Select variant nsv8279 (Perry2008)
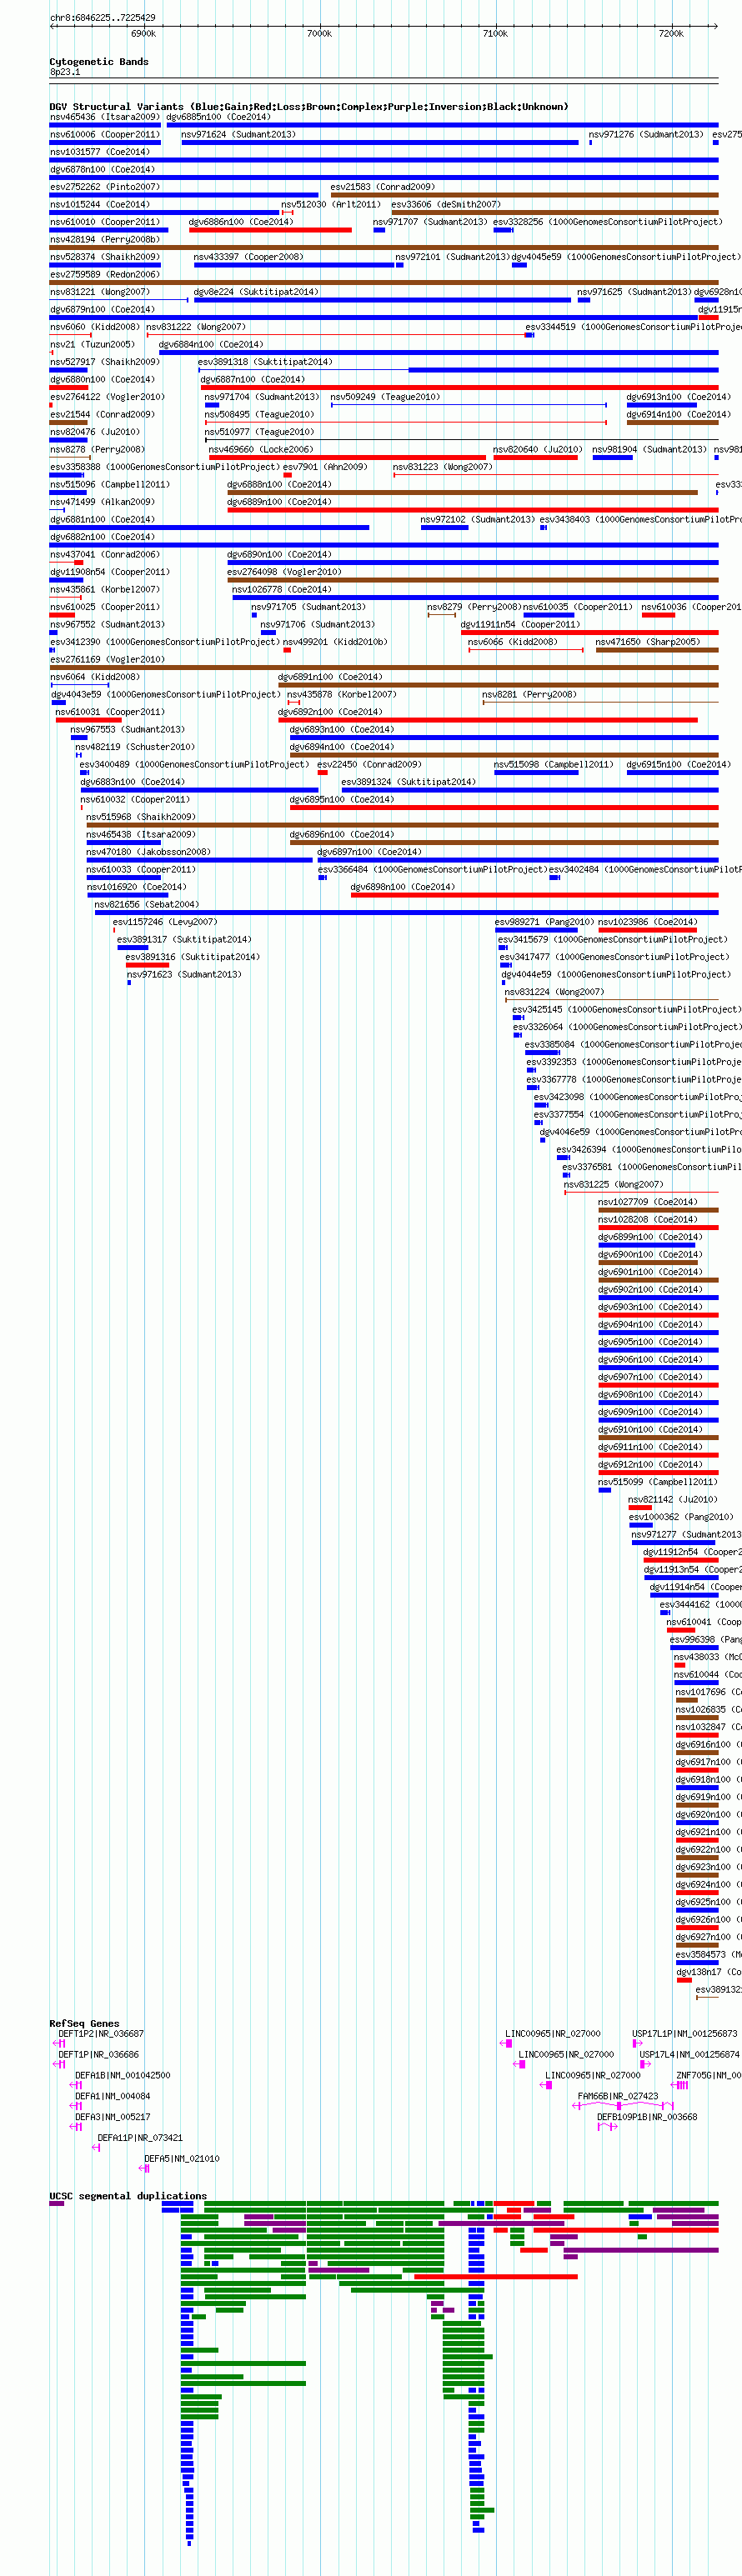 click(x=475, y=607)
